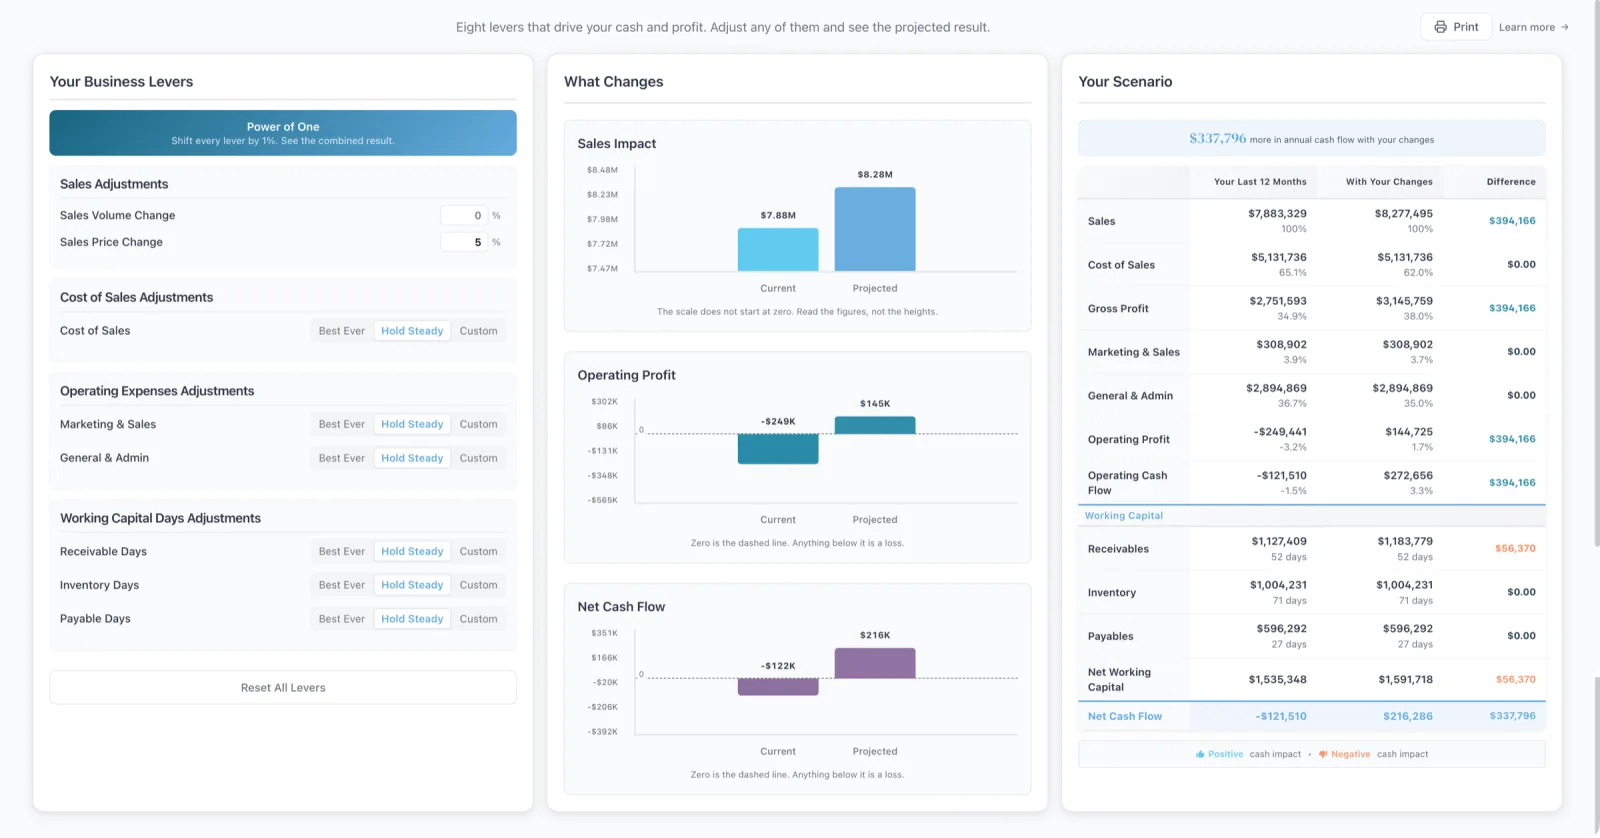Image resolution: width=1600 pixels, height=838 pixels.
Task: Set Receivable Days to Hold Steady
Action: coord(412,551)
